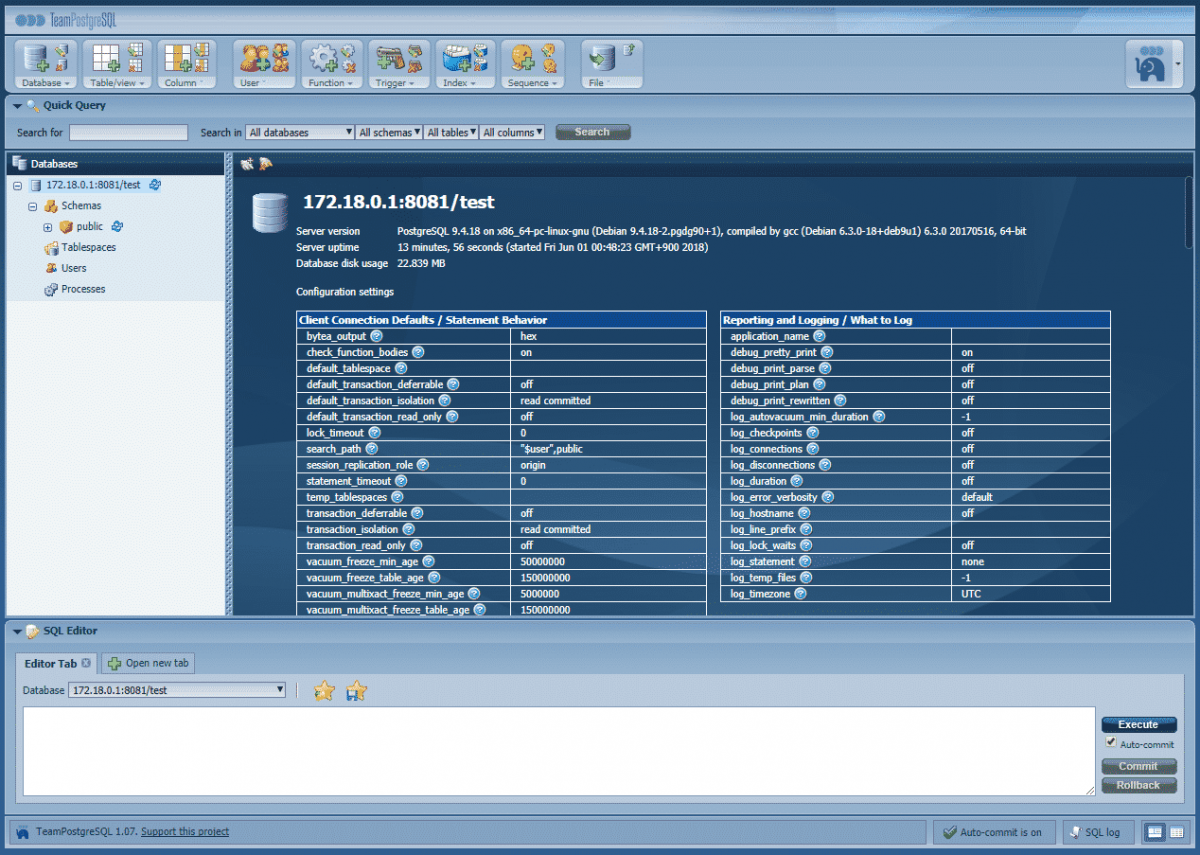
Task: Click inside the SQL editor text area
Action: pos(559,751)
